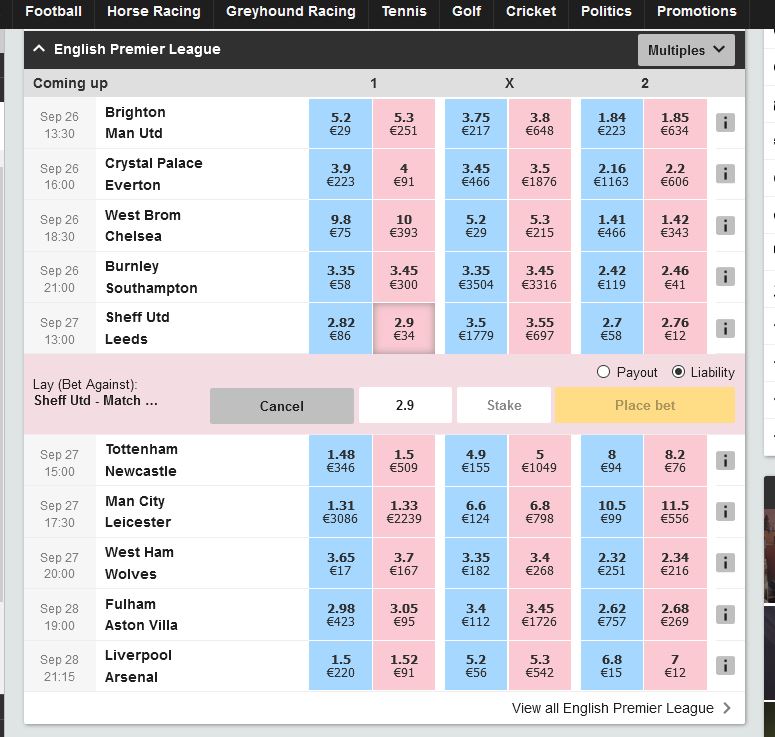The width and height of the screenshot is (775, 737).
Task: Go to the Horse Racing tab
Action: pyautogui.click(x=153, y=12)
